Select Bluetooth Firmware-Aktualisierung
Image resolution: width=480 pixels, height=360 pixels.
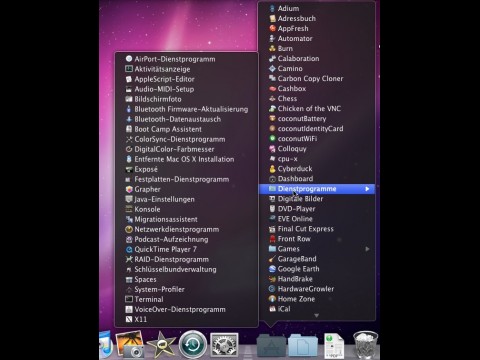[x=187, y=109]
